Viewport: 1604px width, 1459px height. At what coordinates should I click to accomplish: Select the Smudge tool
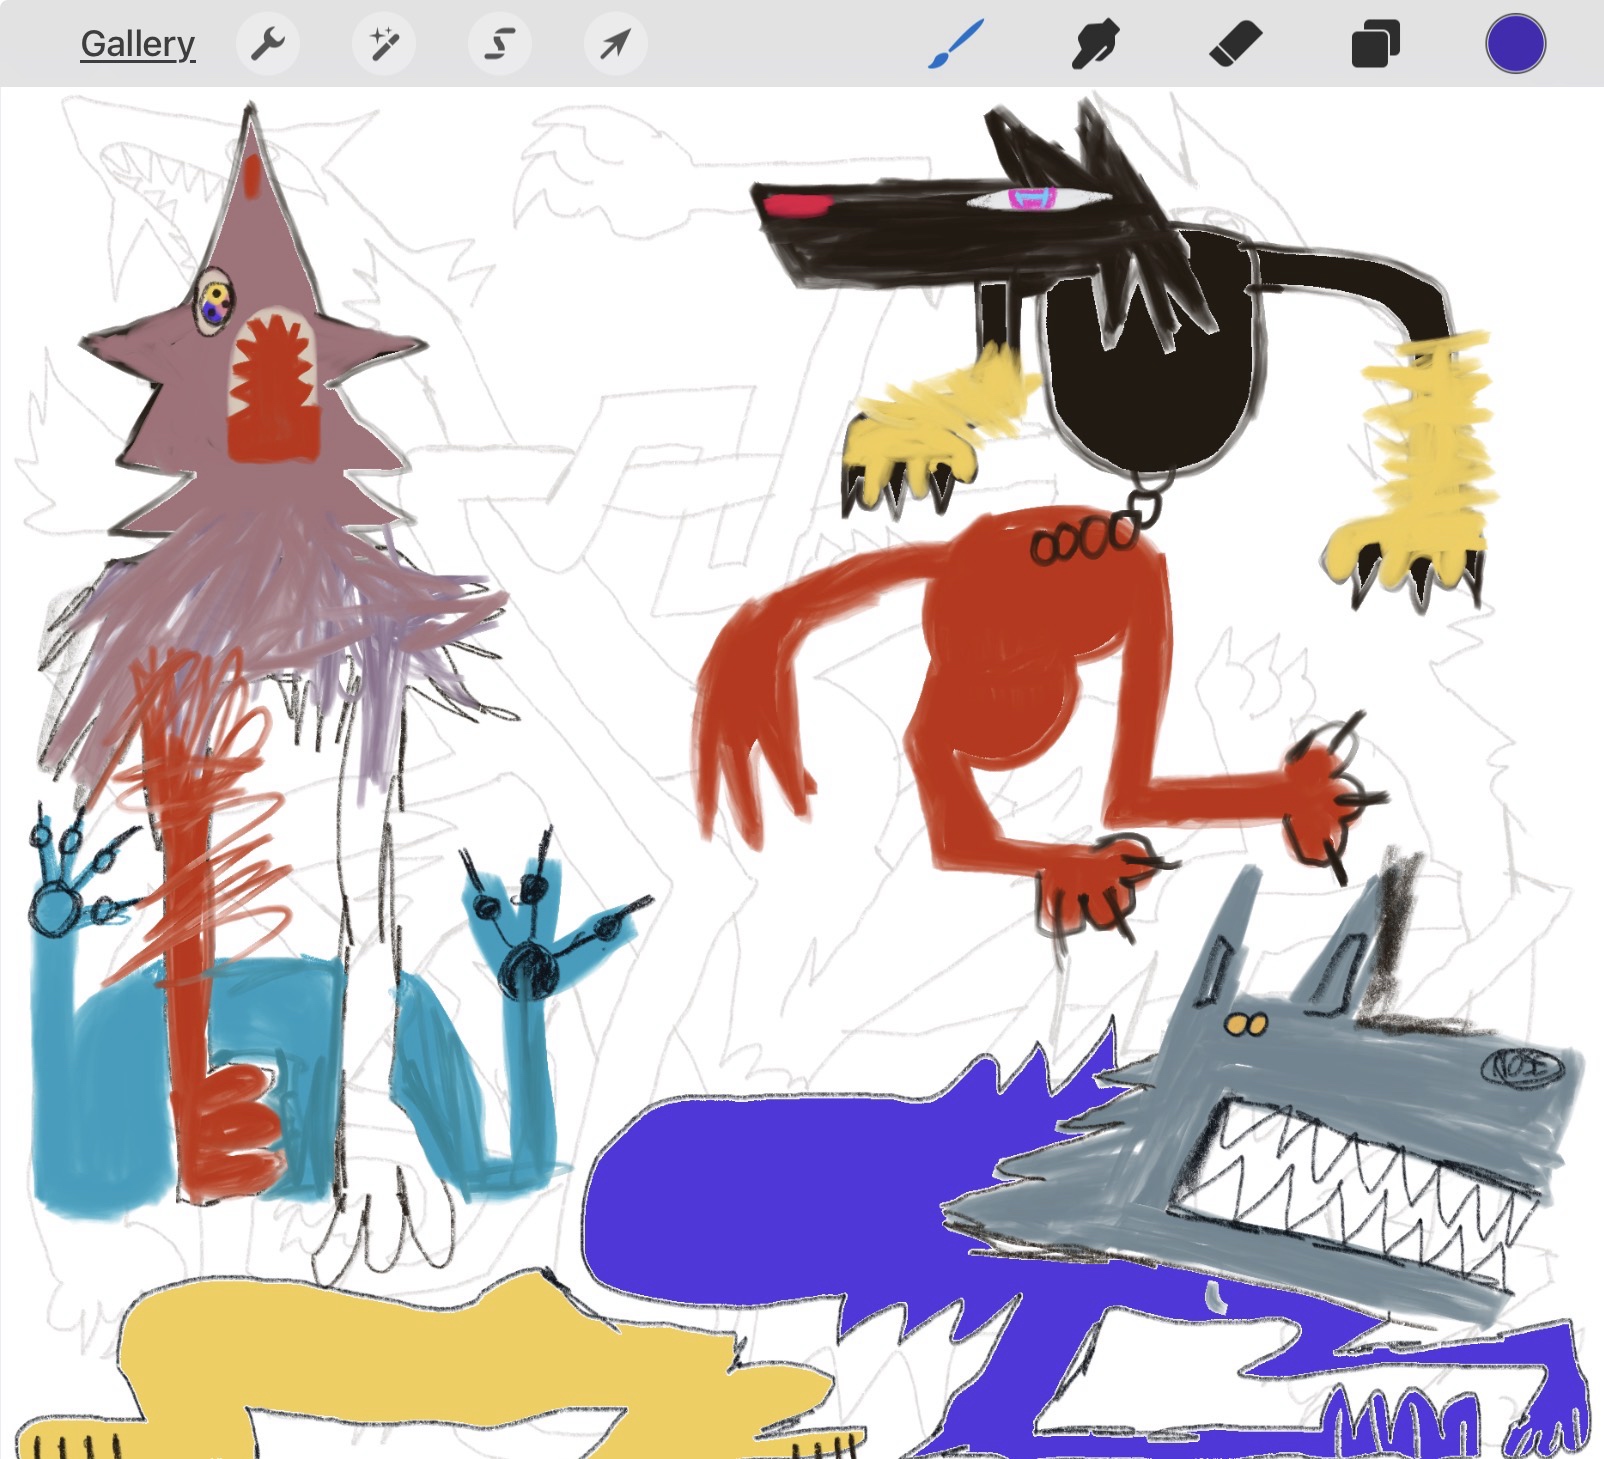[1095, 45]
